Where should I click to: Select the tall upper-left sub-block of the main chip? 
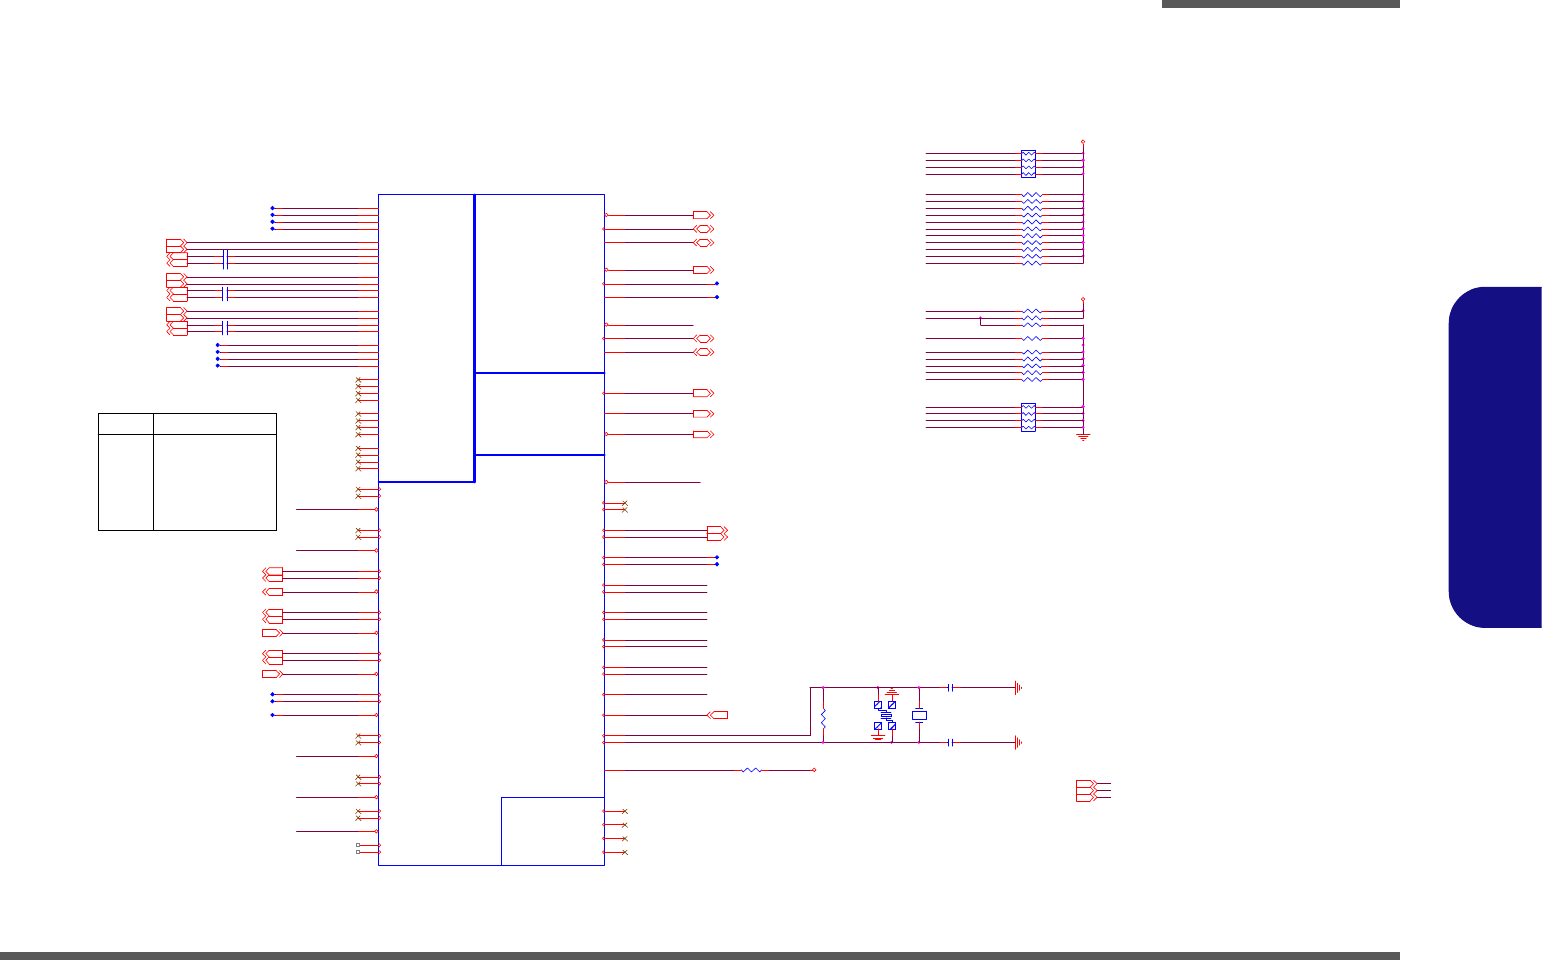pos(426,338)
